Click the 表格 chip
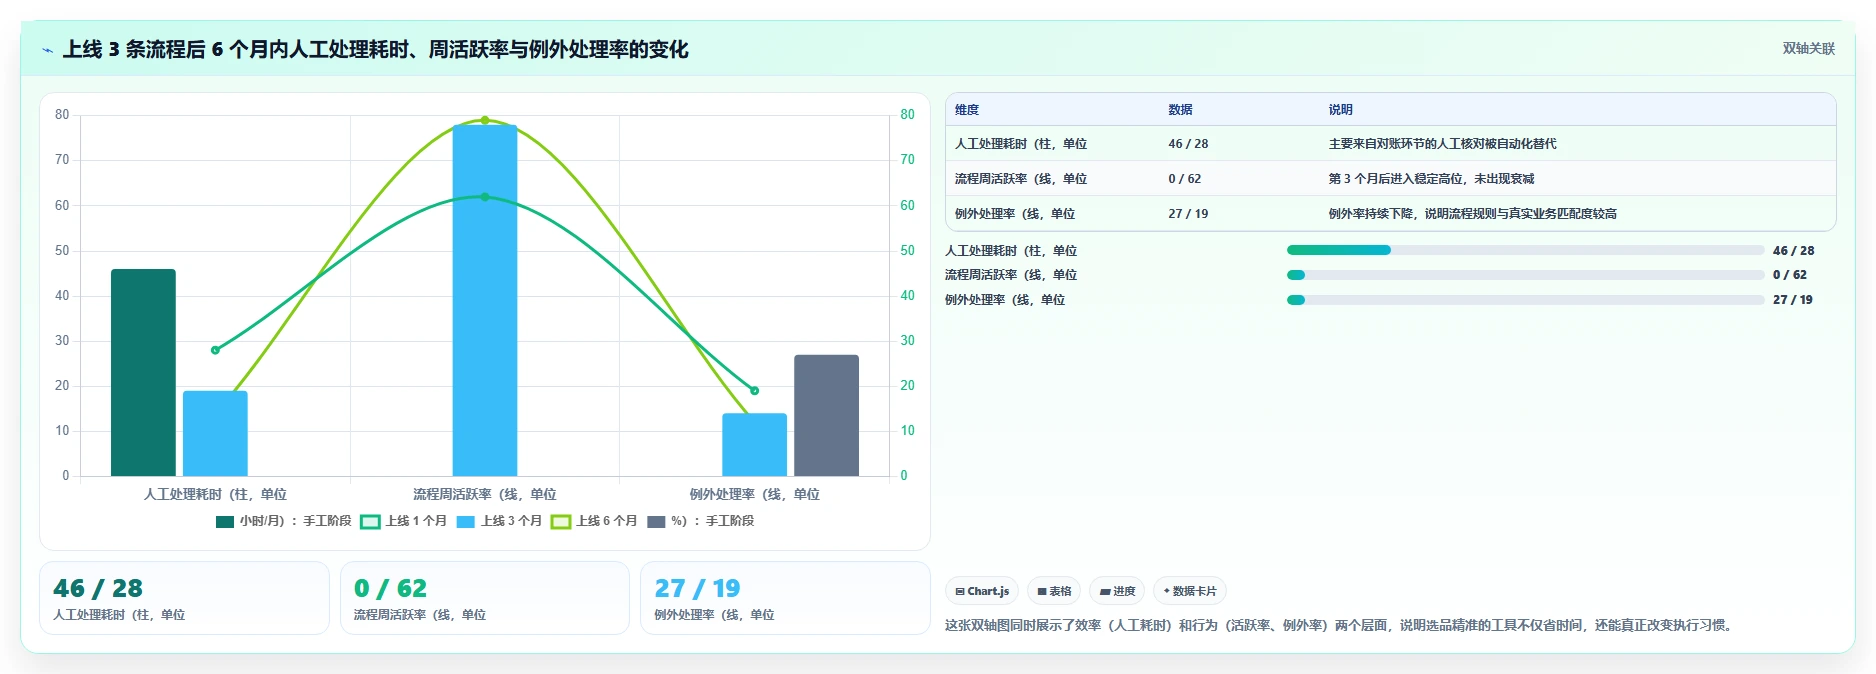Viewport: 1876px width, 674px height. pos(1054,591)
